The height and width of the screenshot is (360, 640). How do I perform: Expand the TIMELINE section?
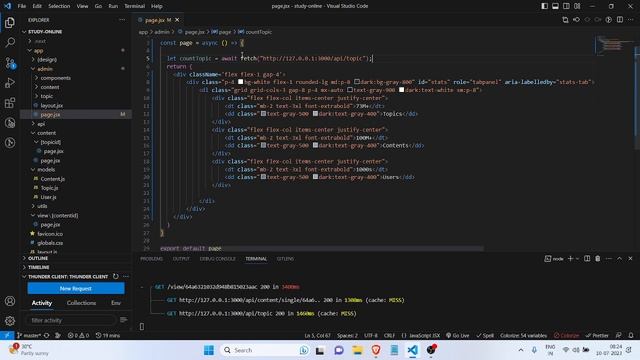[38, 267]
